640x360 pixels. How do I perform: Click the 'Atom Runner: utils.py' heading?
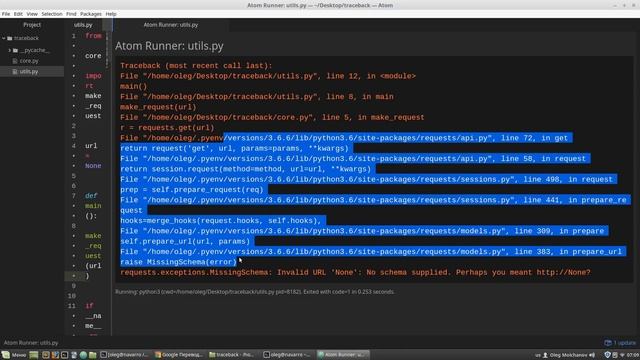click(169, 46)
